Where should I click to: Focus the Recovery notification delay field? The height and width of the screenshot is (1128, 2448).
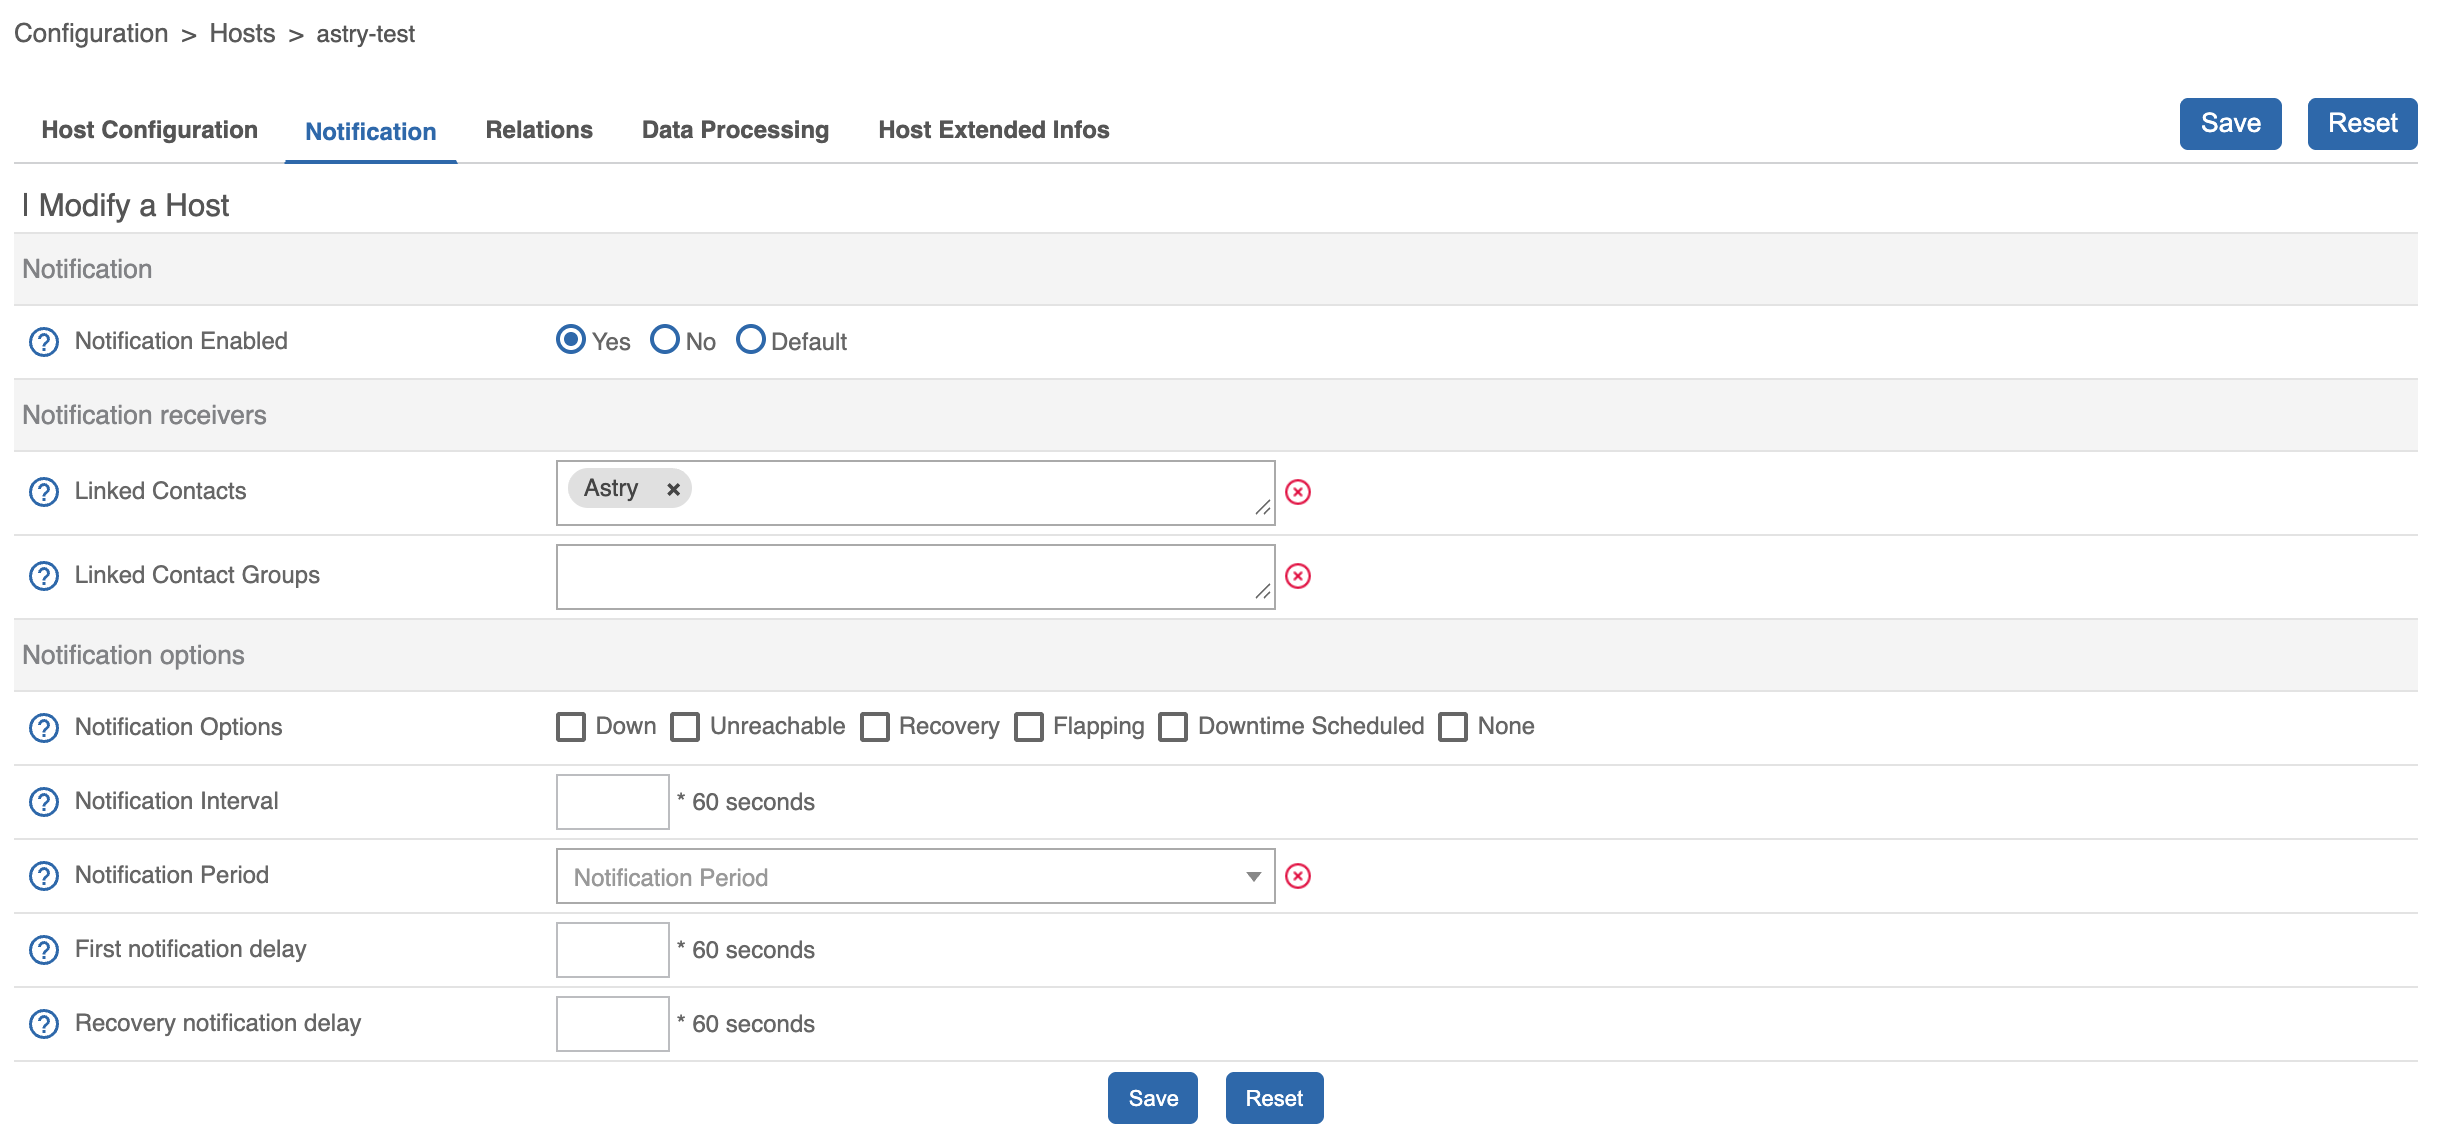click(613, 1024)
